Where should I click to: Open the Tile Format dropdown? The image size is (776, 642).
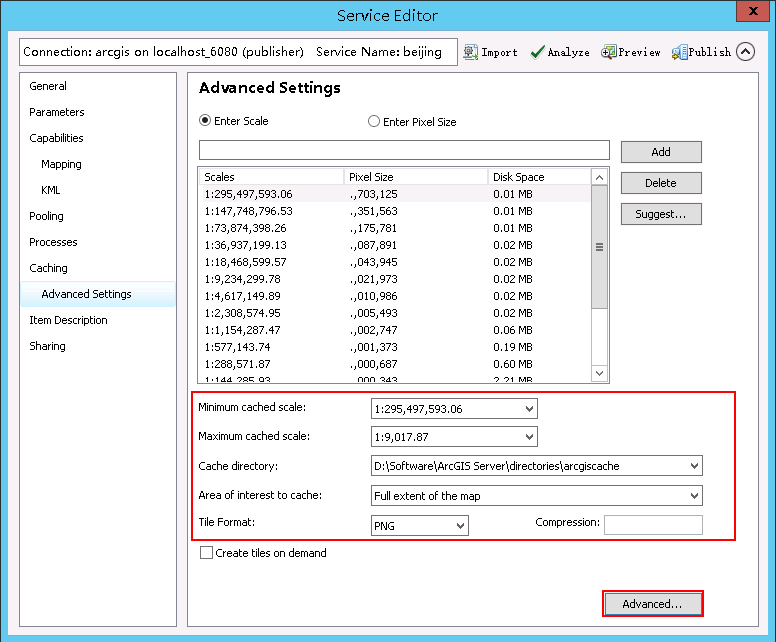click(460, 525)
